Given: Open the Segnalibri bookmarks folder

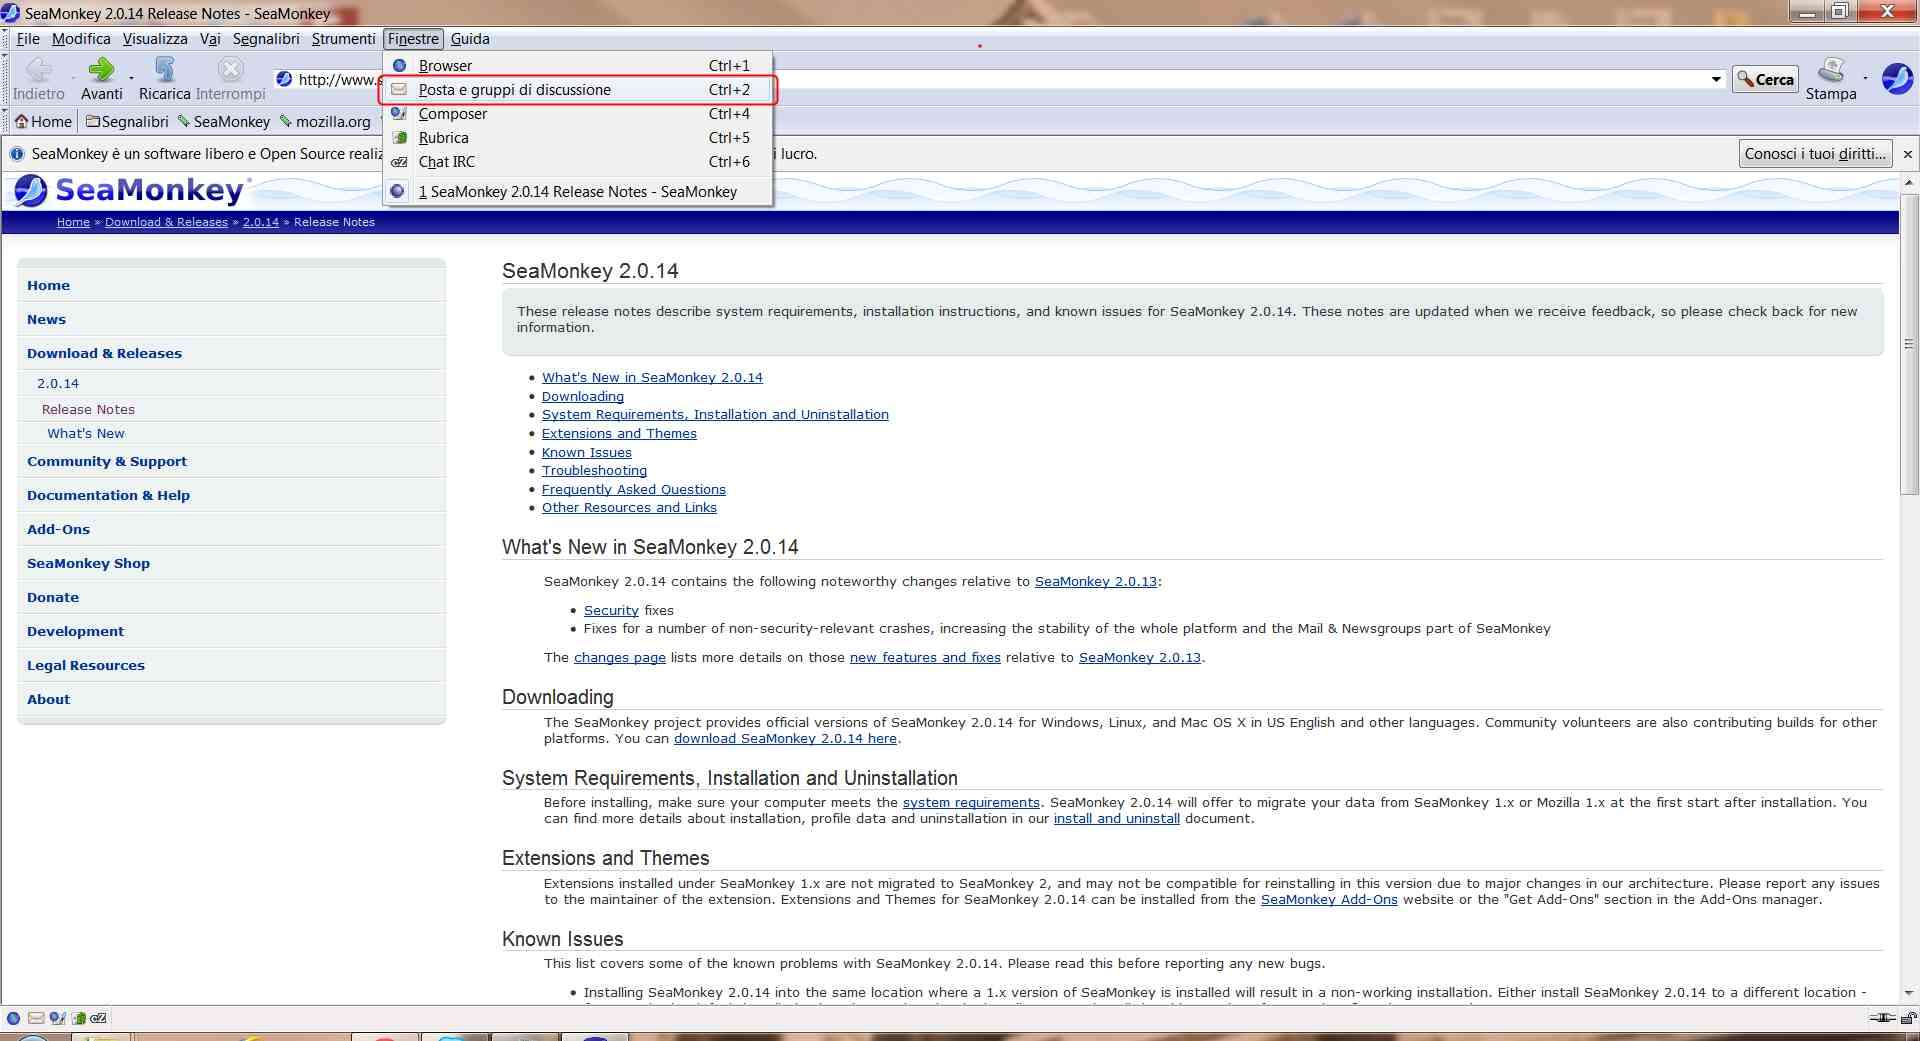Looking at the screenshot, I should (x=127, y=121).
